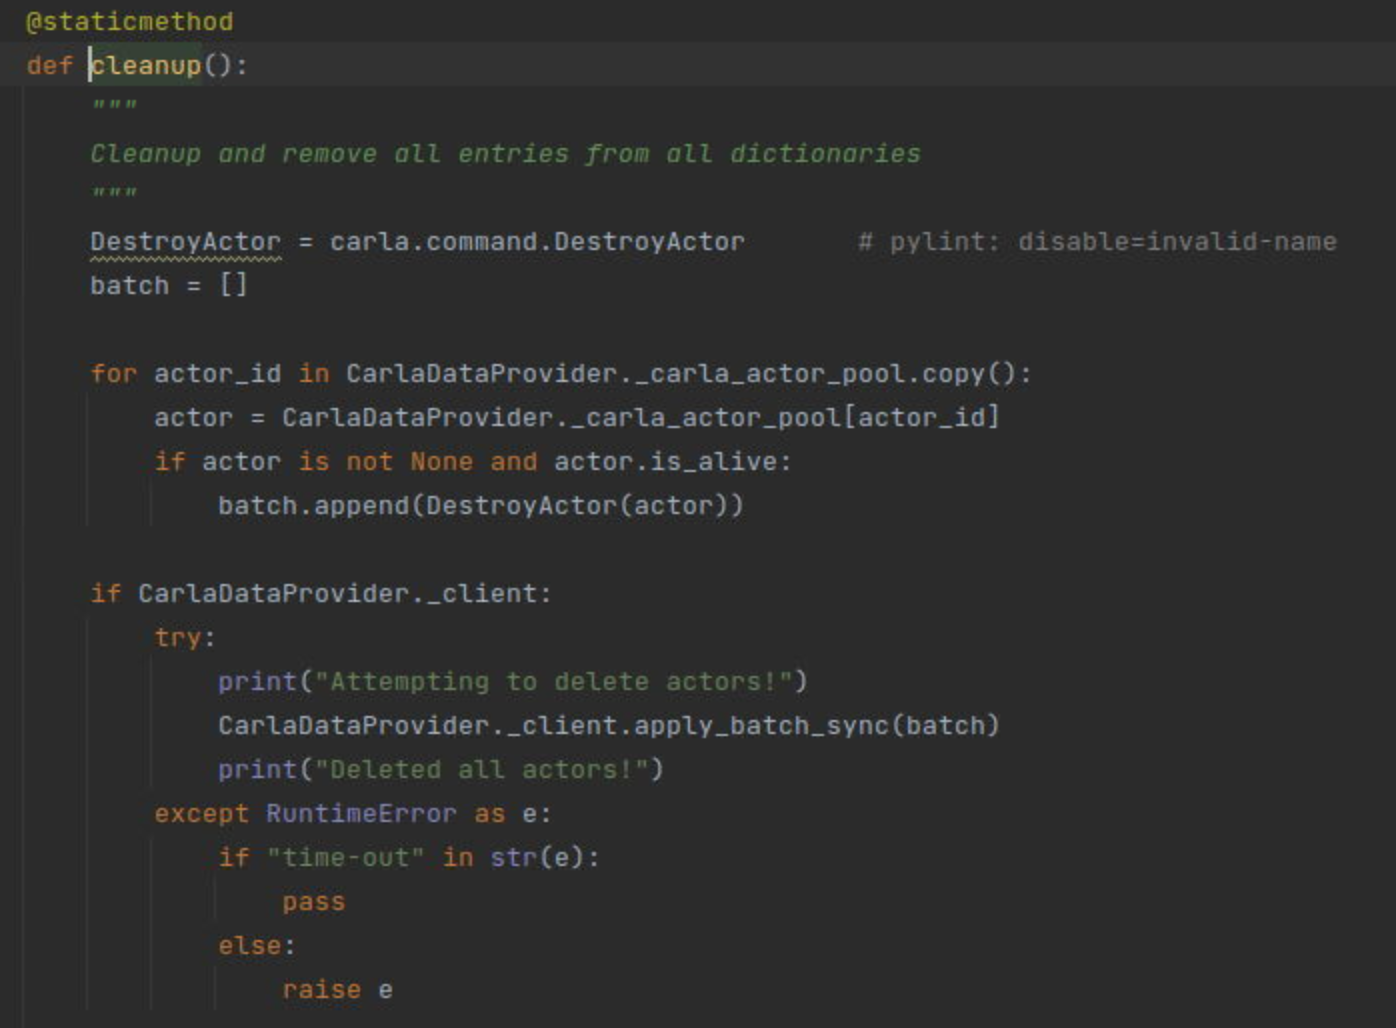Click the pass statement
The width and height of the screenshot is (1396, 1028).
(x=315, y=901)
